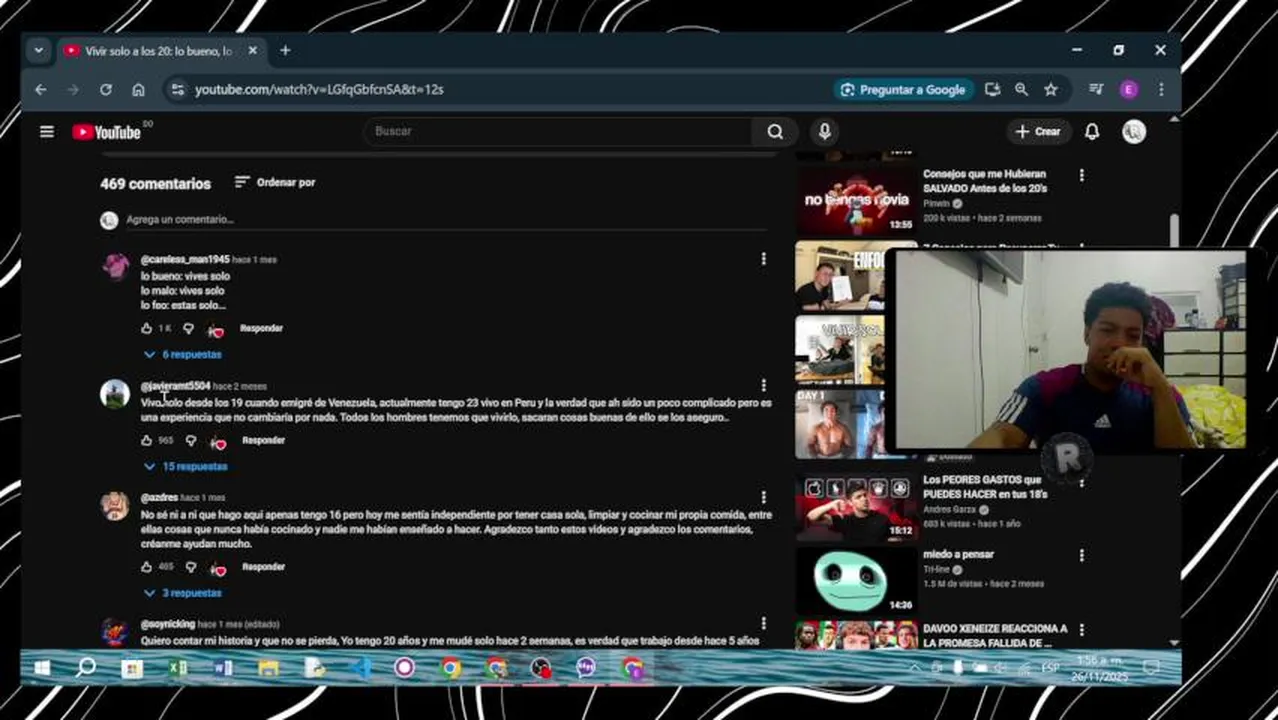
Task: Dislike the @javieramt5504 comment
Action: coord(191,440)
